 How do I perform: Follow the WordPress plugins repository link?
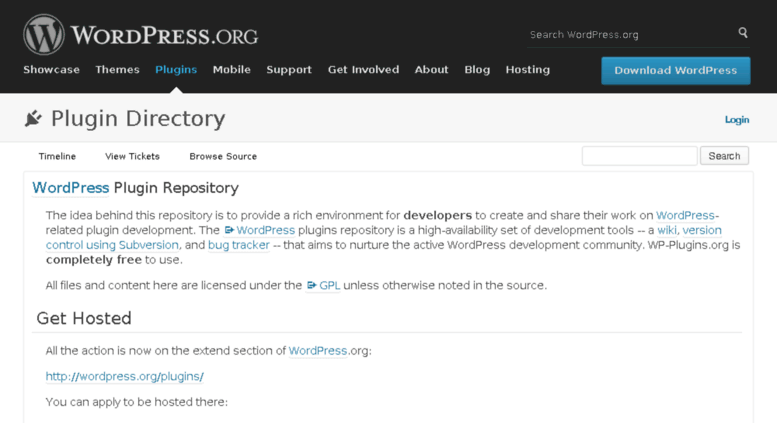pyautogui.click(x=260, y=230)
